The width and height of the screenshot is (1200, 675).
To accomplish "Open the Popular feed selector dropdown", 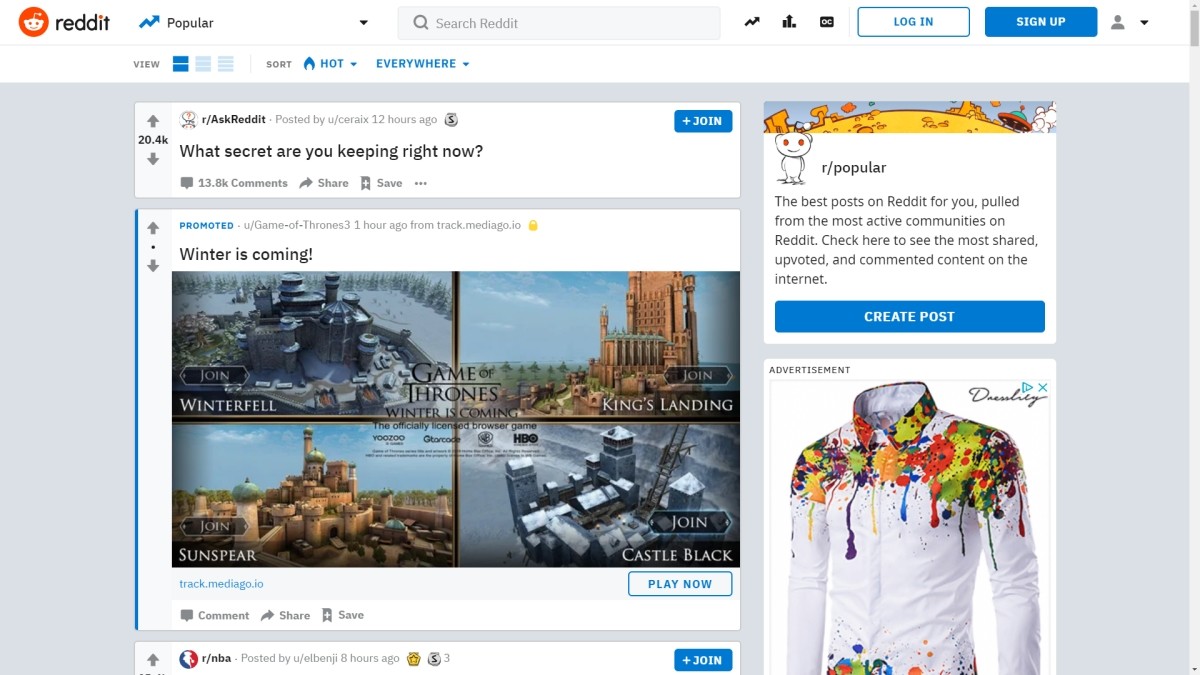I will 362,21.
